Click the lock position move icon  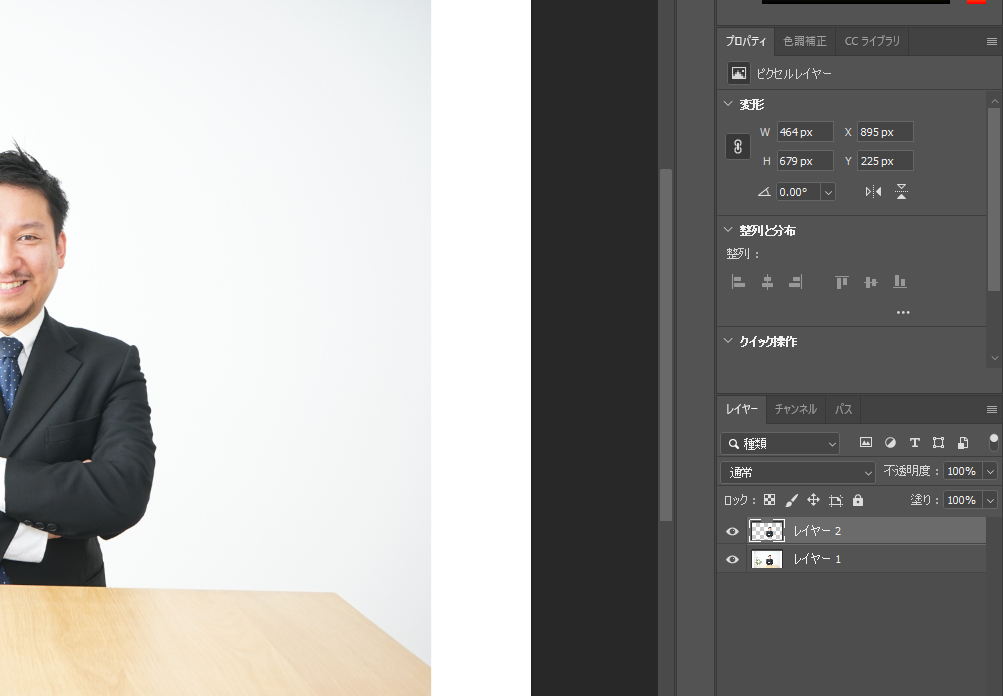pos(813,500)
